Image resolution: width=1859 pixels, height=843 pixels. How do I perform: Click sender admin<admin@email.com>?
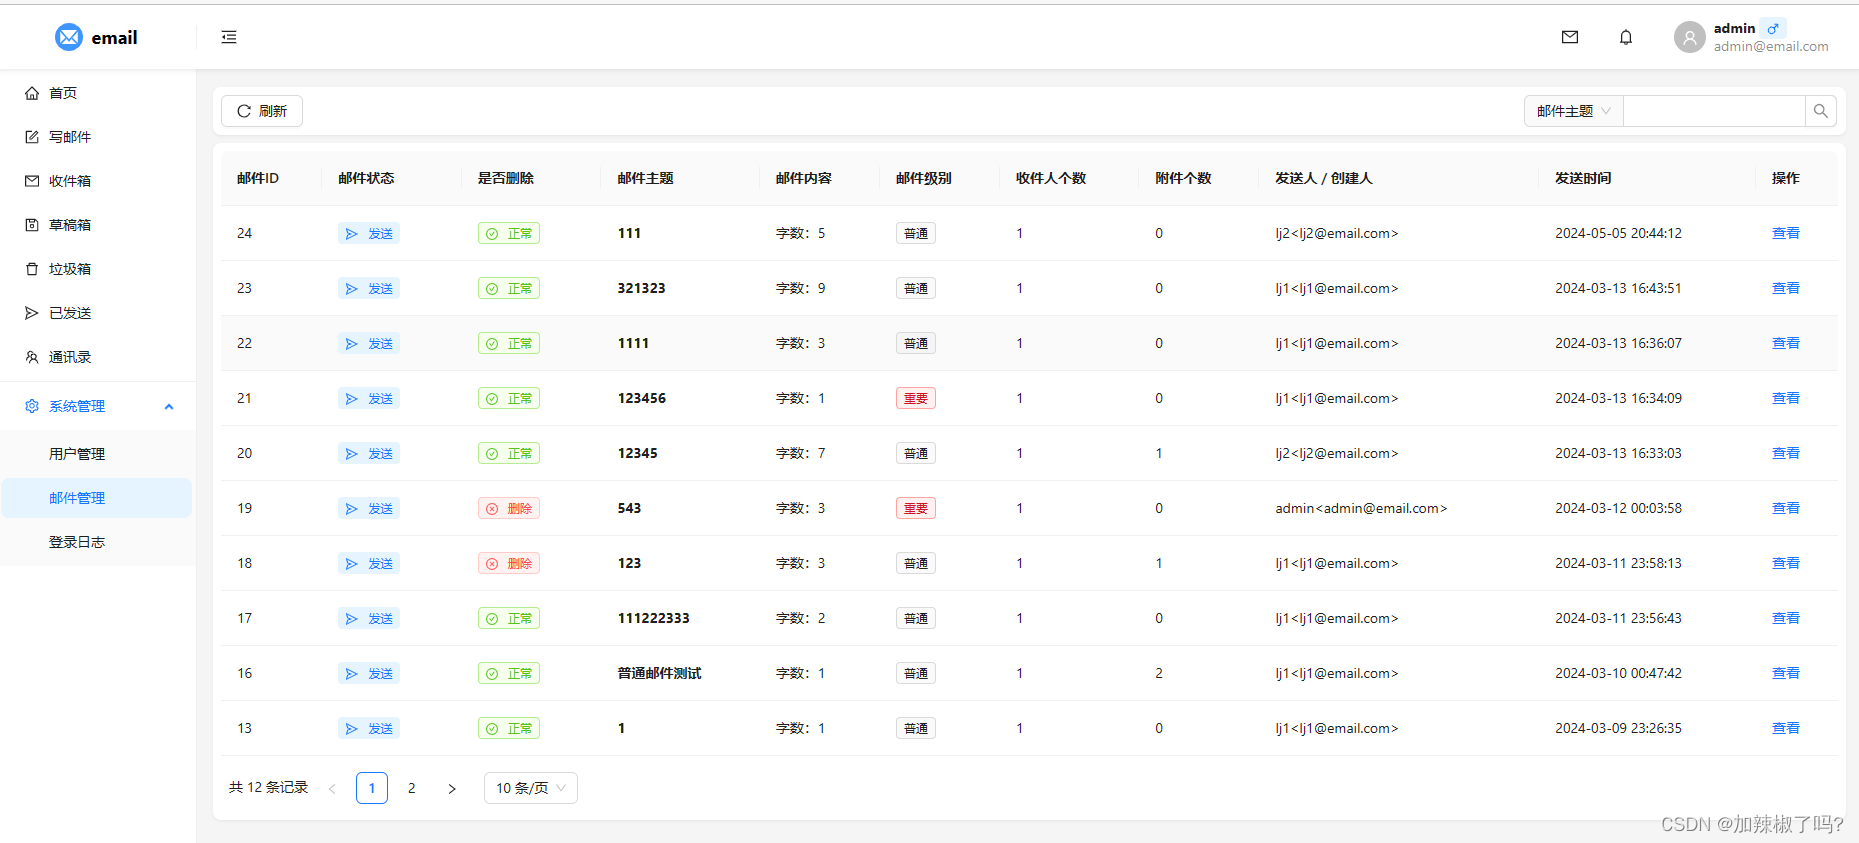[x=1361, y=508]
